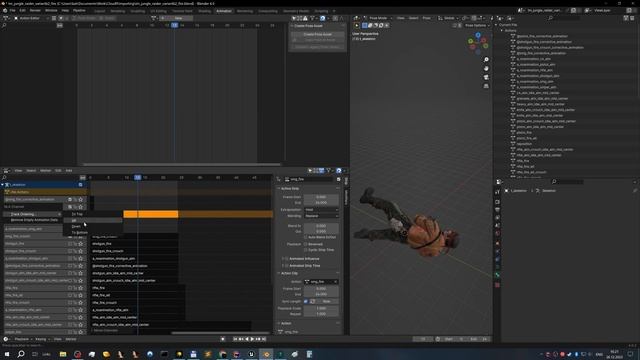Click the viewport navigation axis gizmo
The height and width of the screenshot is (360, 640).
[478, 42]
